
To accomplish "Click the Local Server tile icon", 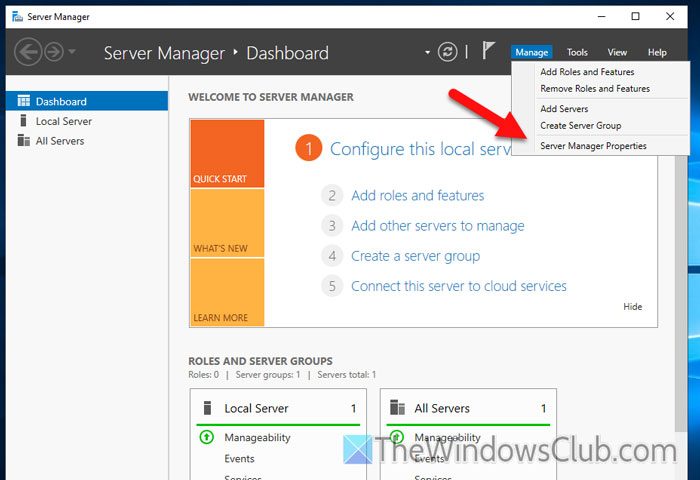I will 207,408.
